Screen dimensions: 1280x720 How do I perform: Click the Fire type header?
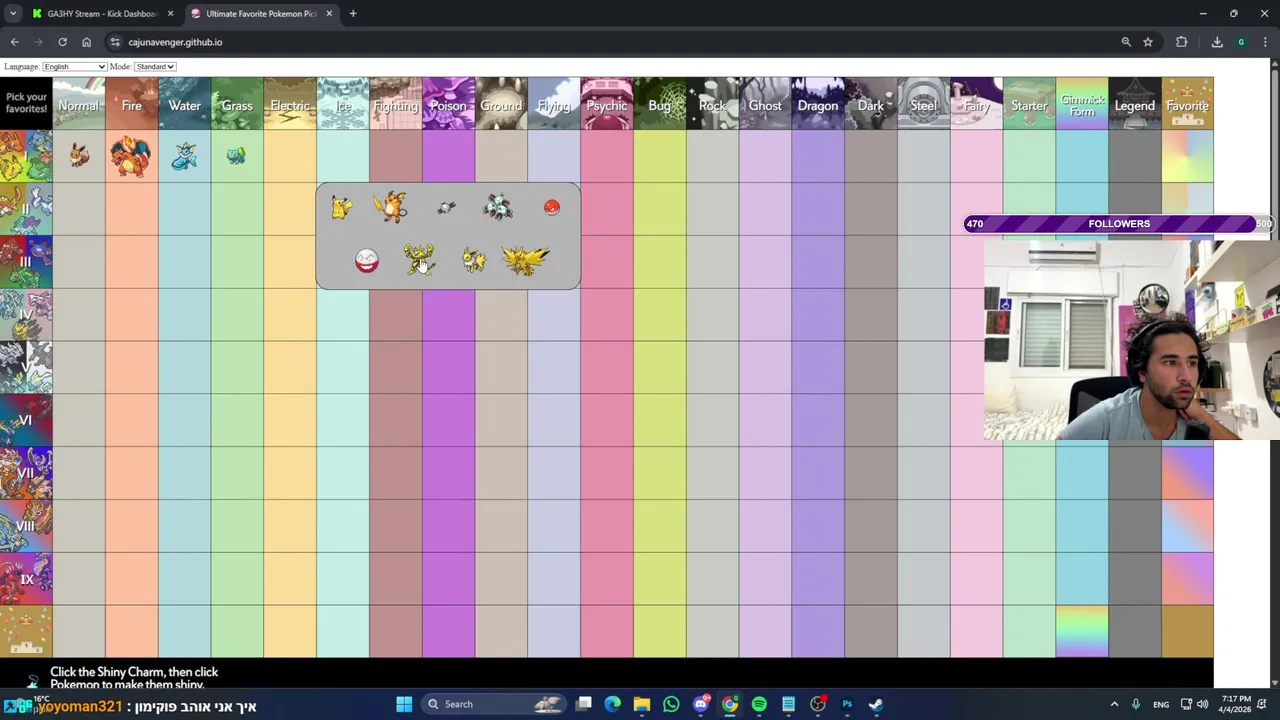click(x=132, y=104)
